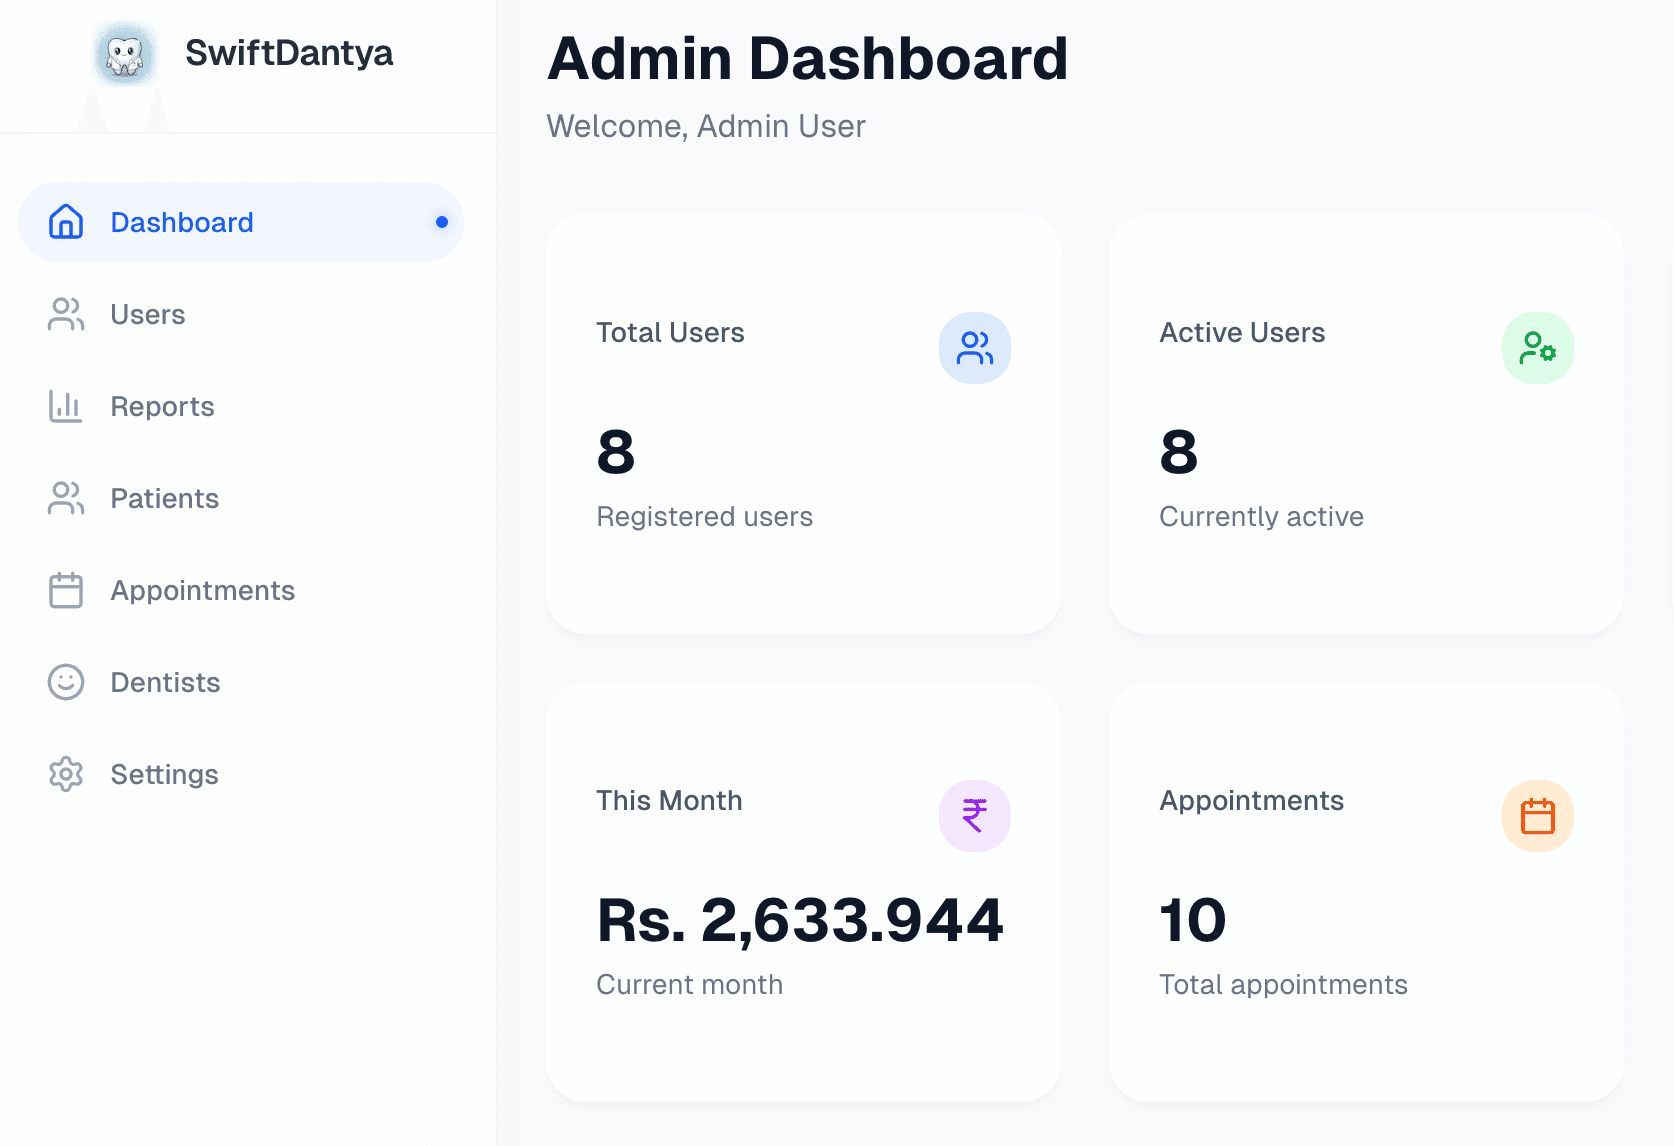This screenshot has height=1146, width=1674.
Task: Click the Dashboard home icon
Action: [65, 221]
